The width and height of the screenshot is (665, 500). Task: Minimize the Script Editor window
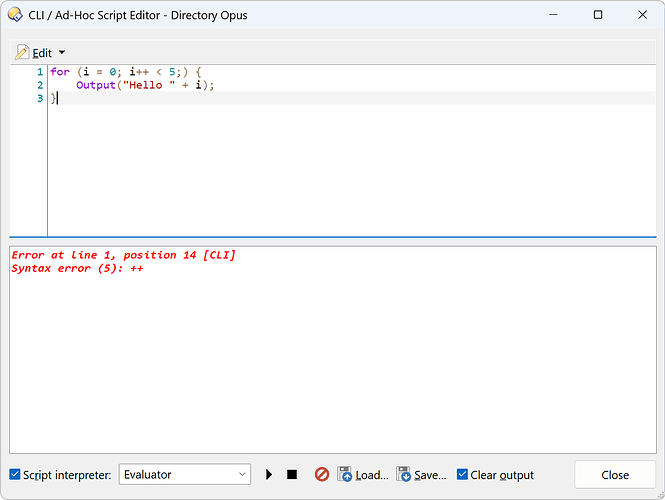click(x=553, y=15)
